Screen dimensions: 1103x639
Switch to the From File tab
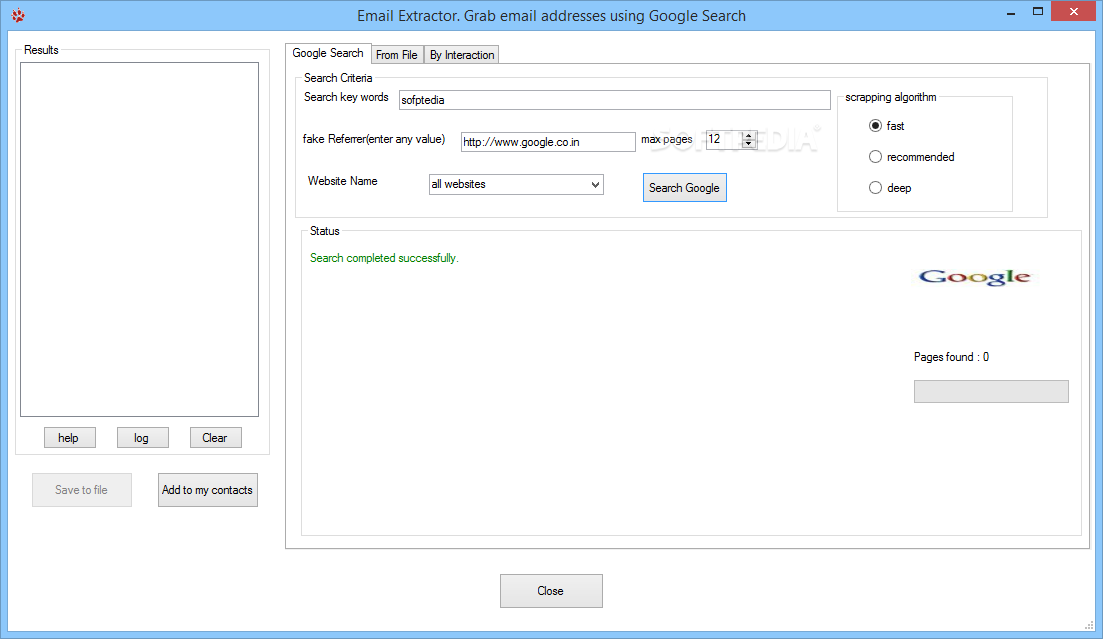[x=397, y=55]
